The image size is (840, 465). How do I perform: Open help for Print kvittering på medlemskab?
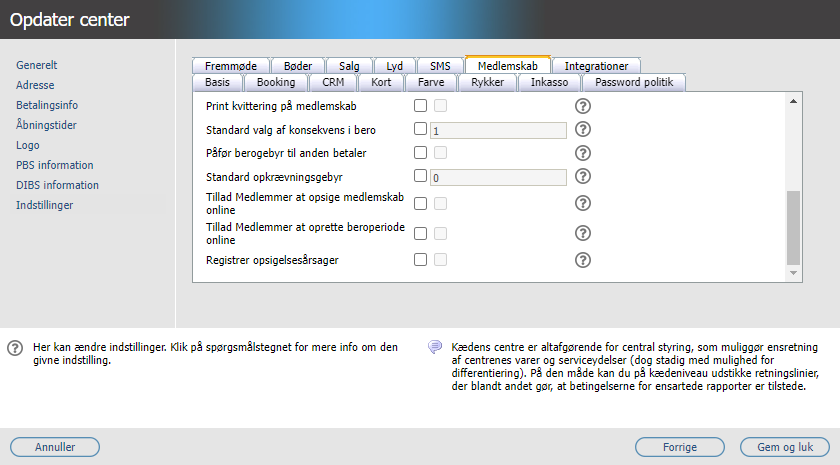pyautogui.click(x=583, y=106)
